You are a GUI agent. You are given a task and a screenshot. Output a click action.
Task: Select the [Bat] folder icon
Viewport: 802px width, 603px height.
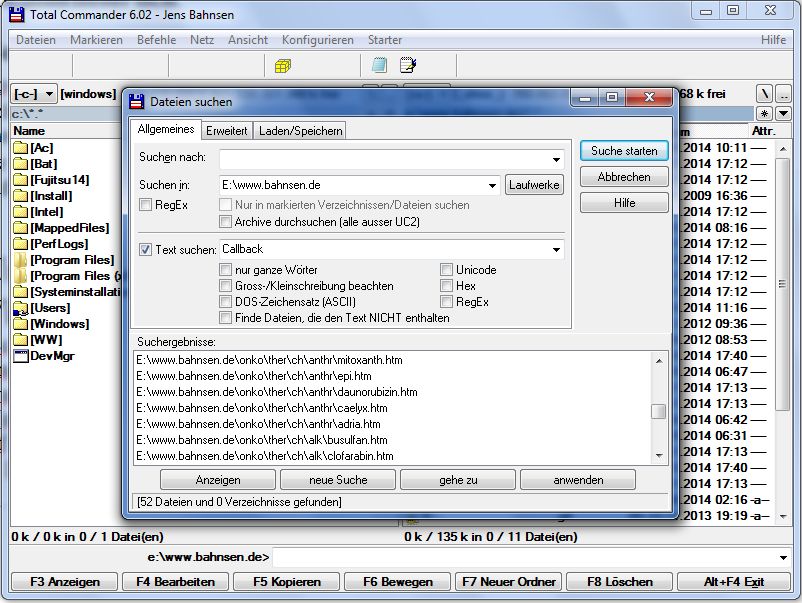(20, 164)
